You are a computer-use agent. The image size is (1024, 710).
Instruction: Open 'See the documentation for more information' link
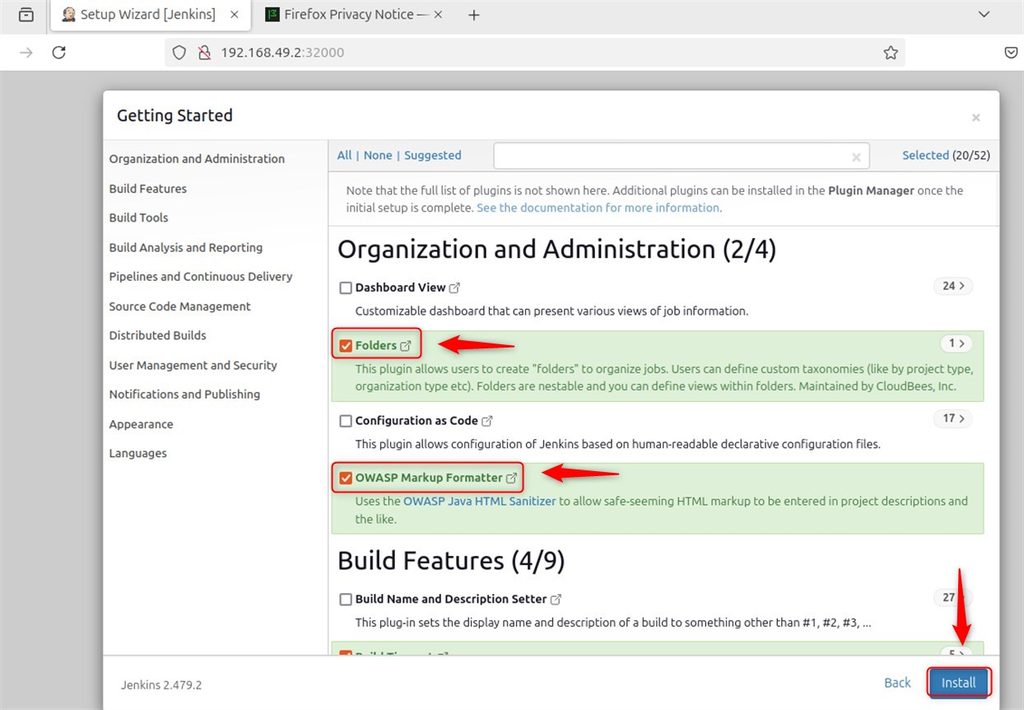(x=599, y=208)
